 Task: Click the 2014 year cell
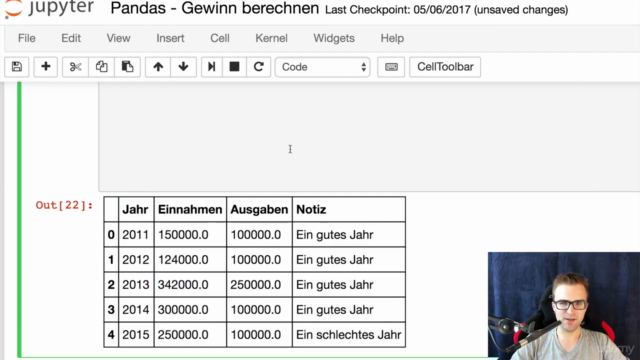[136, 309]
